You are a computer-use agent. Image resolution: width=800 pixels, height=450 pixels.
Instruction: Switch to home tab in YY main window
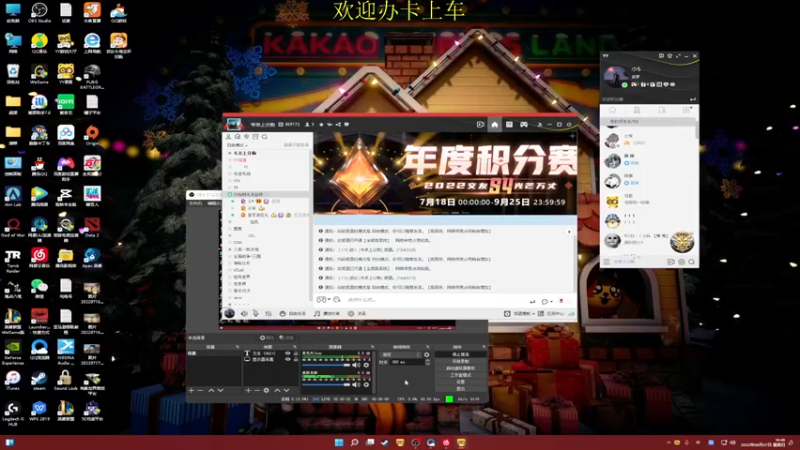click(x=612, y=110)
